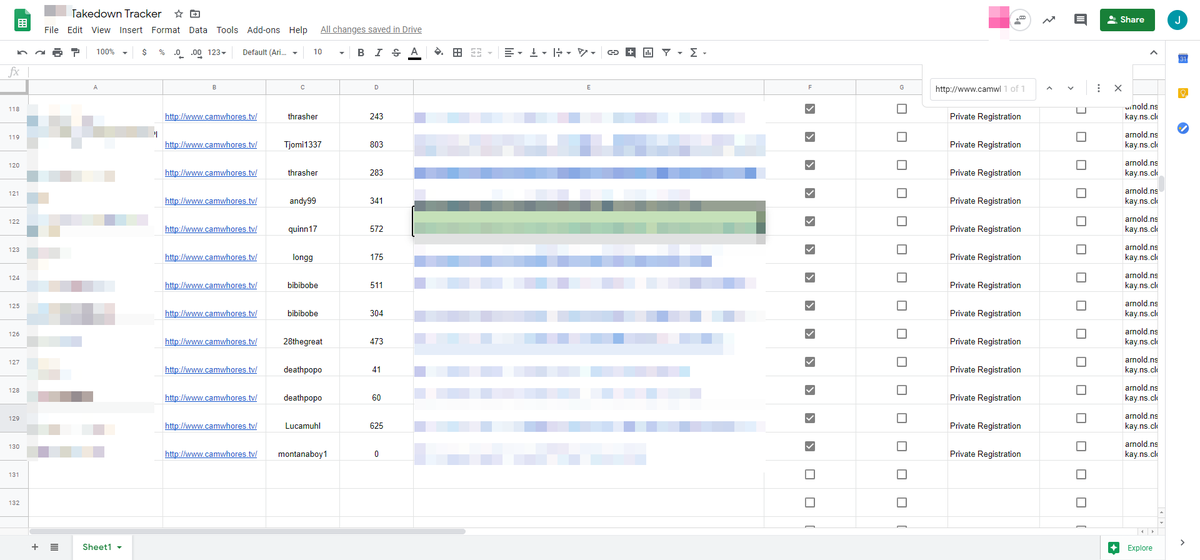Toggle bold formatting

click(361, 52)
